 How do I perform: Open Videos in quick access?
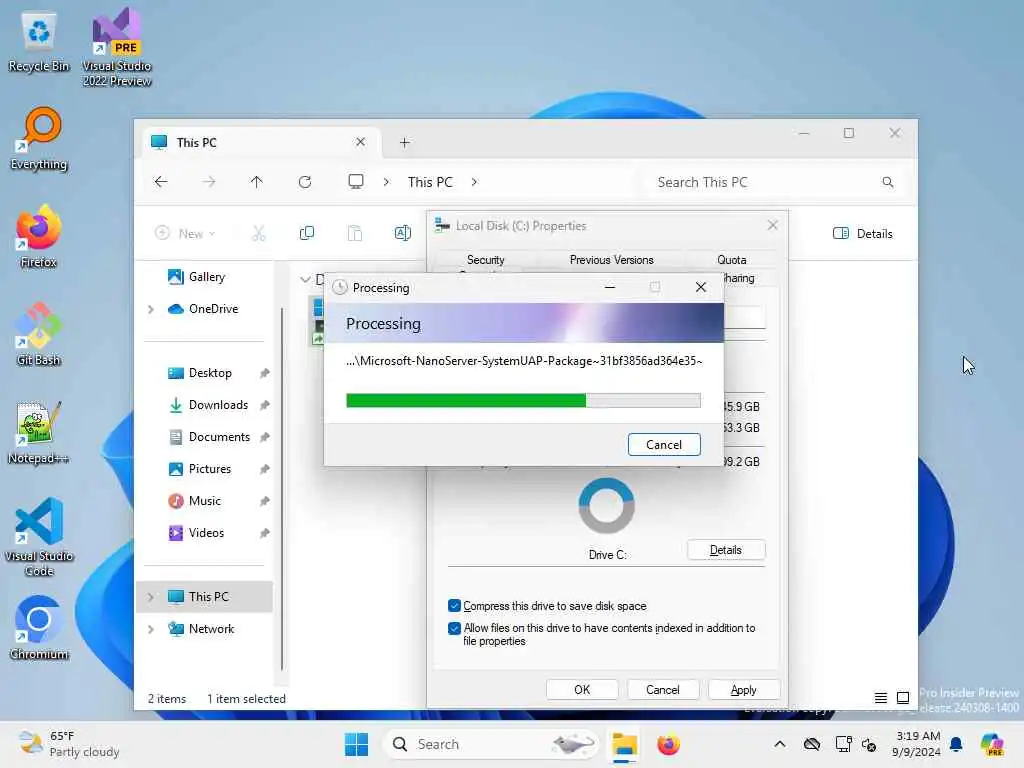206,533
